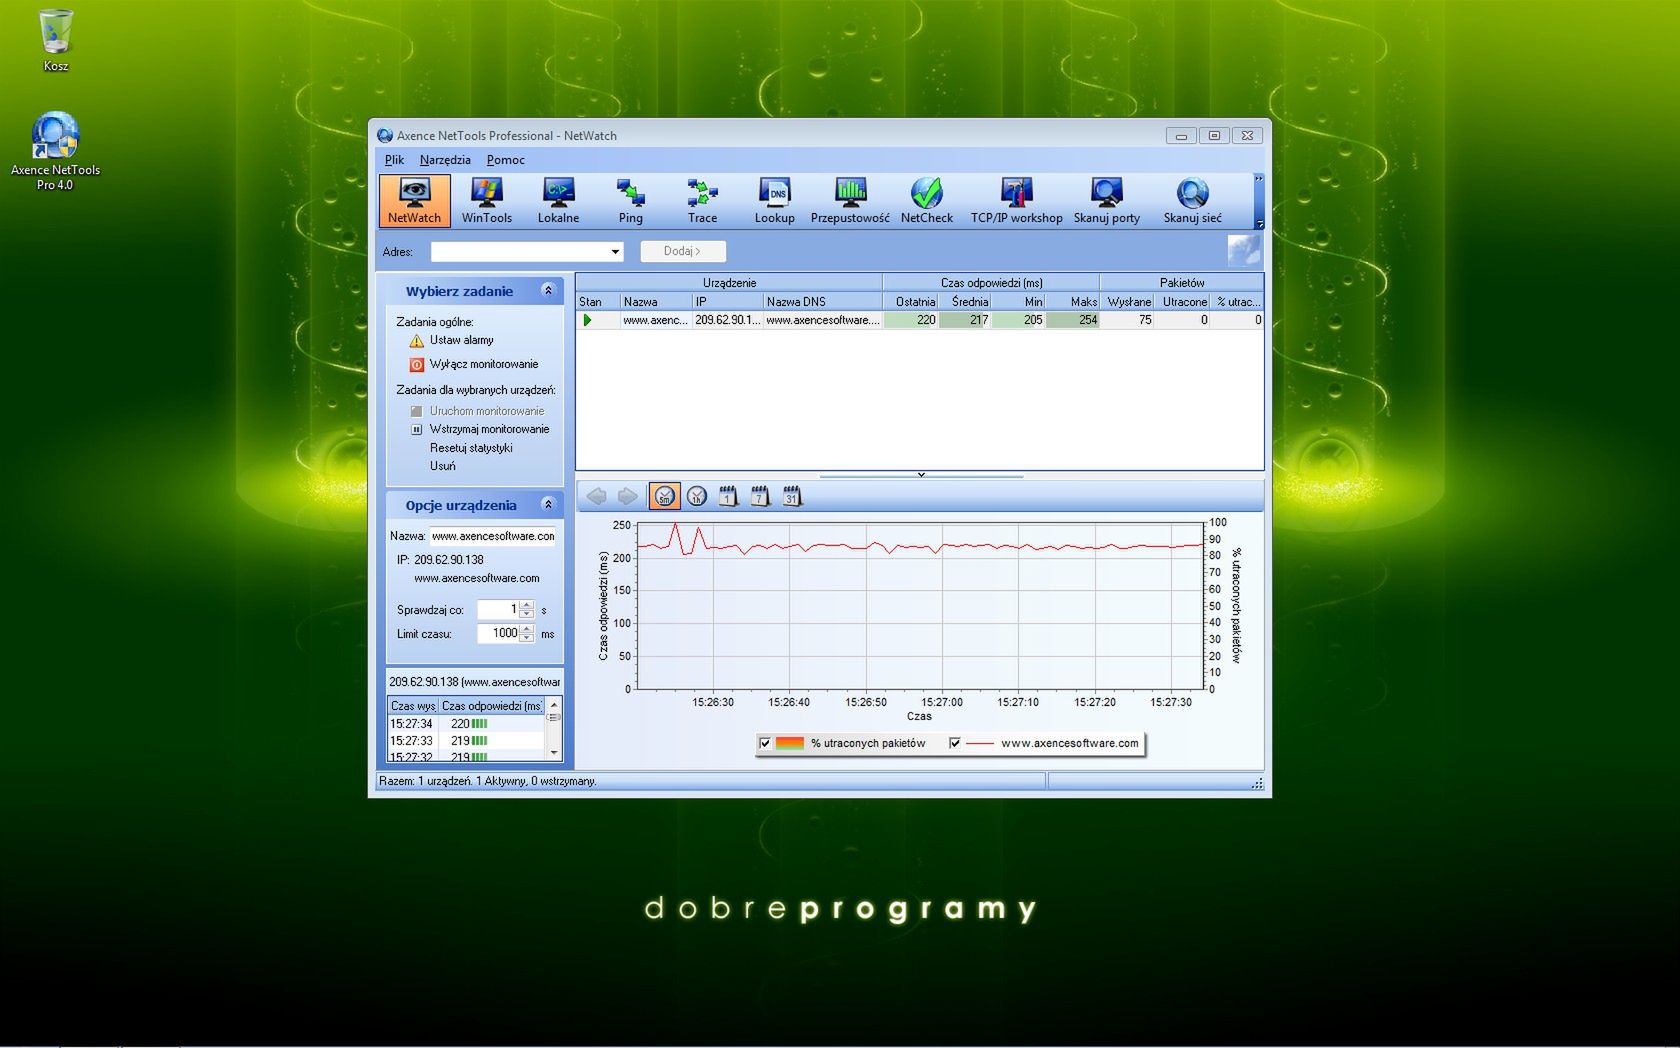Select the NetWatch tool

[414, 200]
